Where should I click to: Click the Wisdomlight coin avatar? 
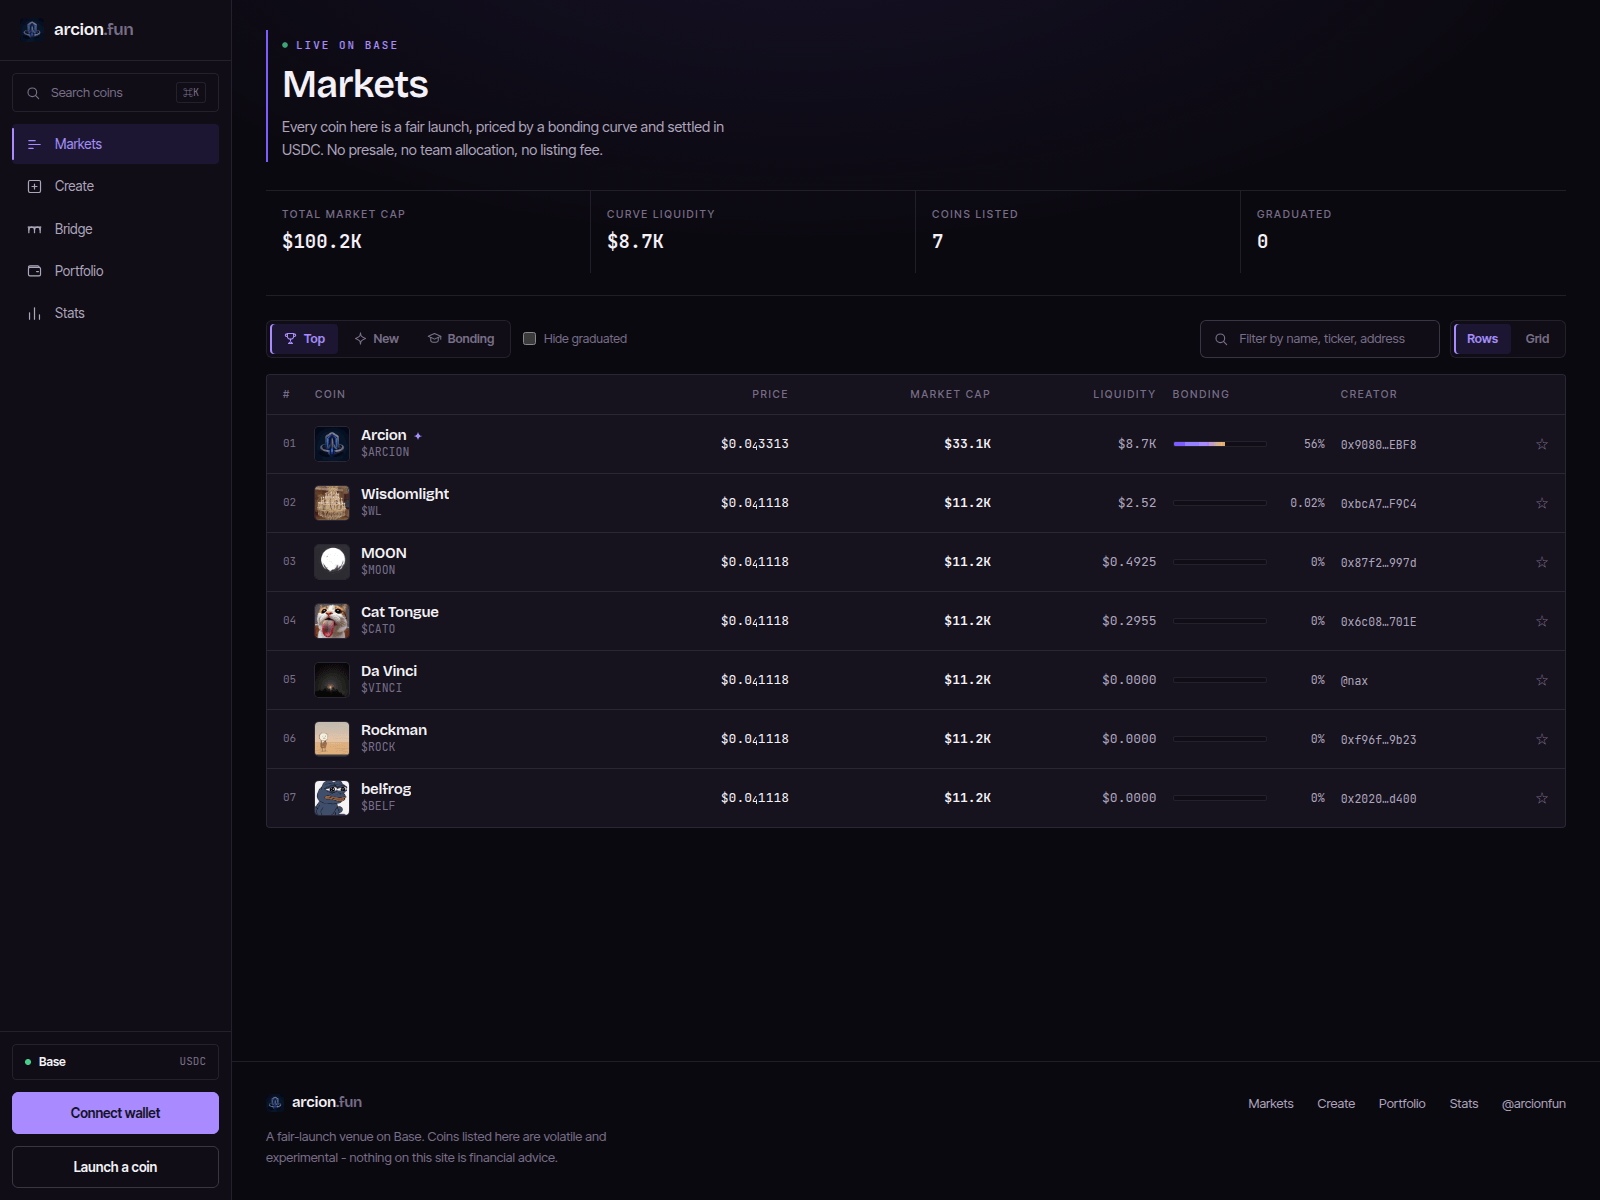tap(332, 503)
